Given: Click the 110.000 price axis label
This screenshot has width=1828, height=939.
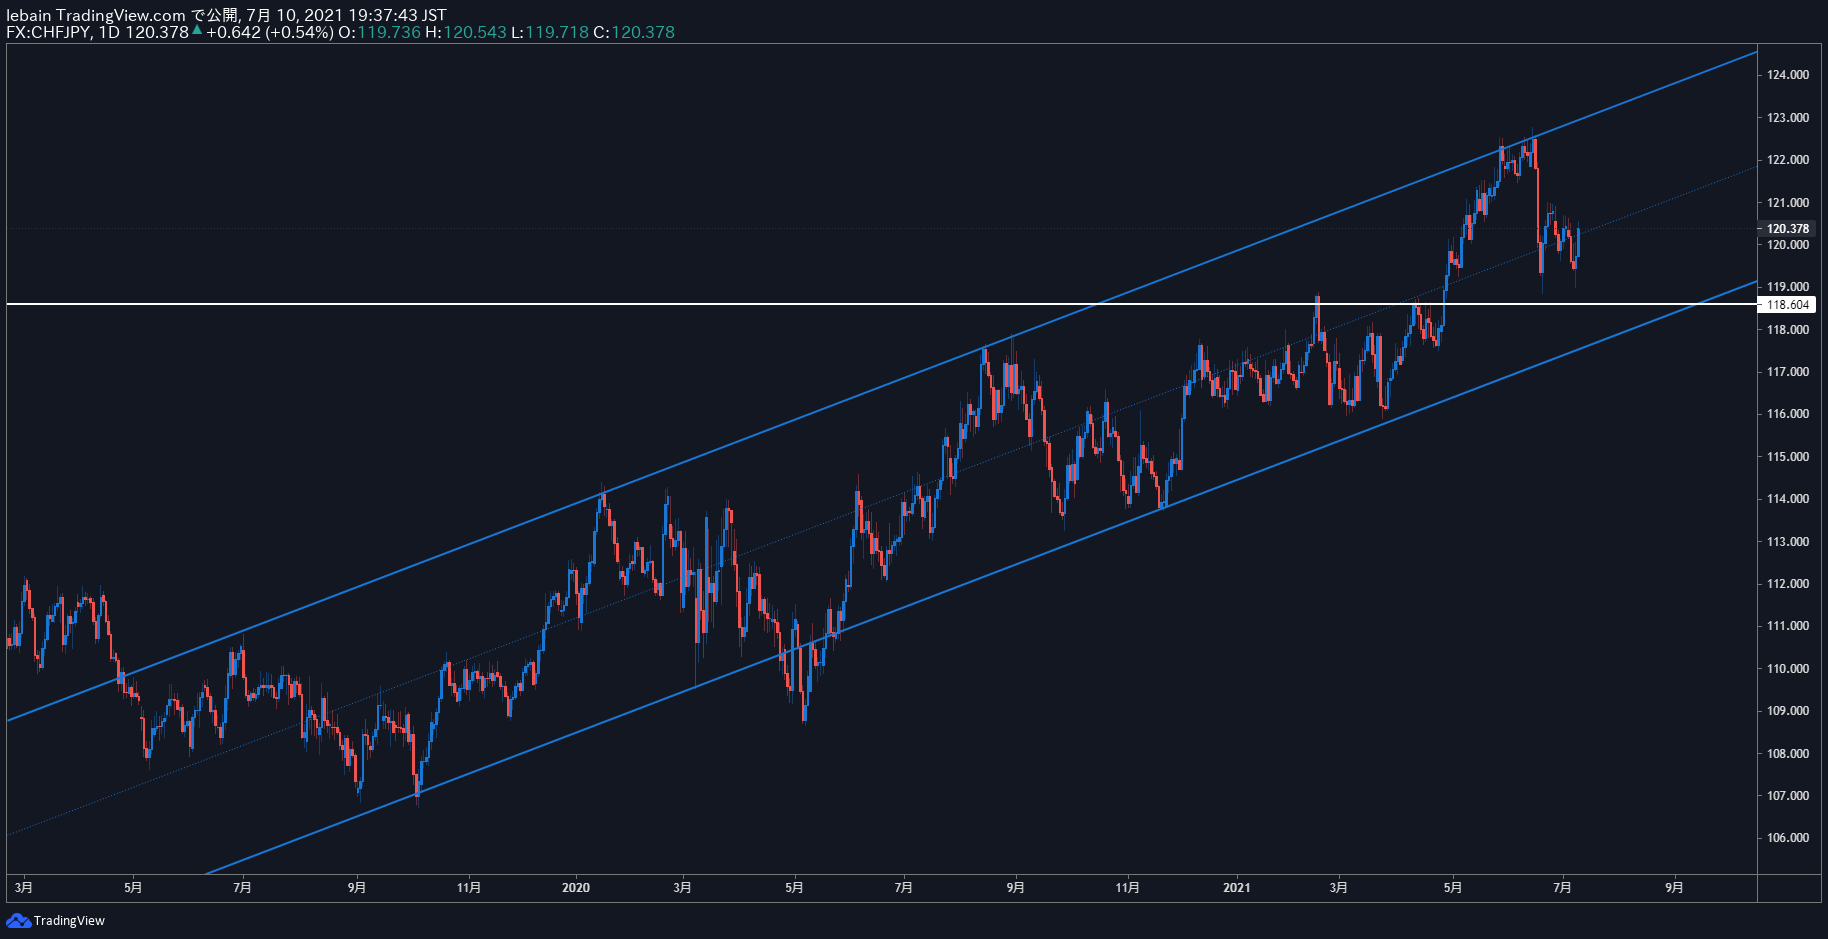Looking at the screenshot, I should coord(1788,669).
